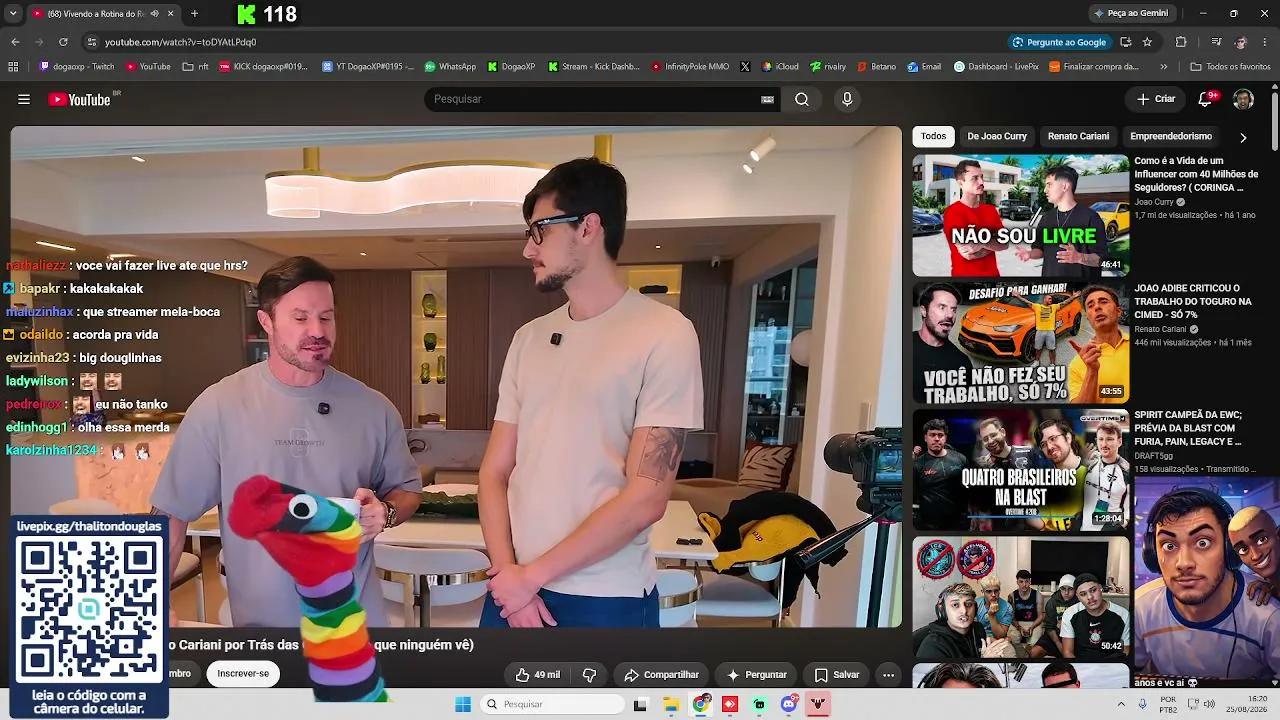Open video titled 'JOAO ADIBE CRITICOU O TRABALHO...'
Screen dimensions: 1280x720
1193,301
